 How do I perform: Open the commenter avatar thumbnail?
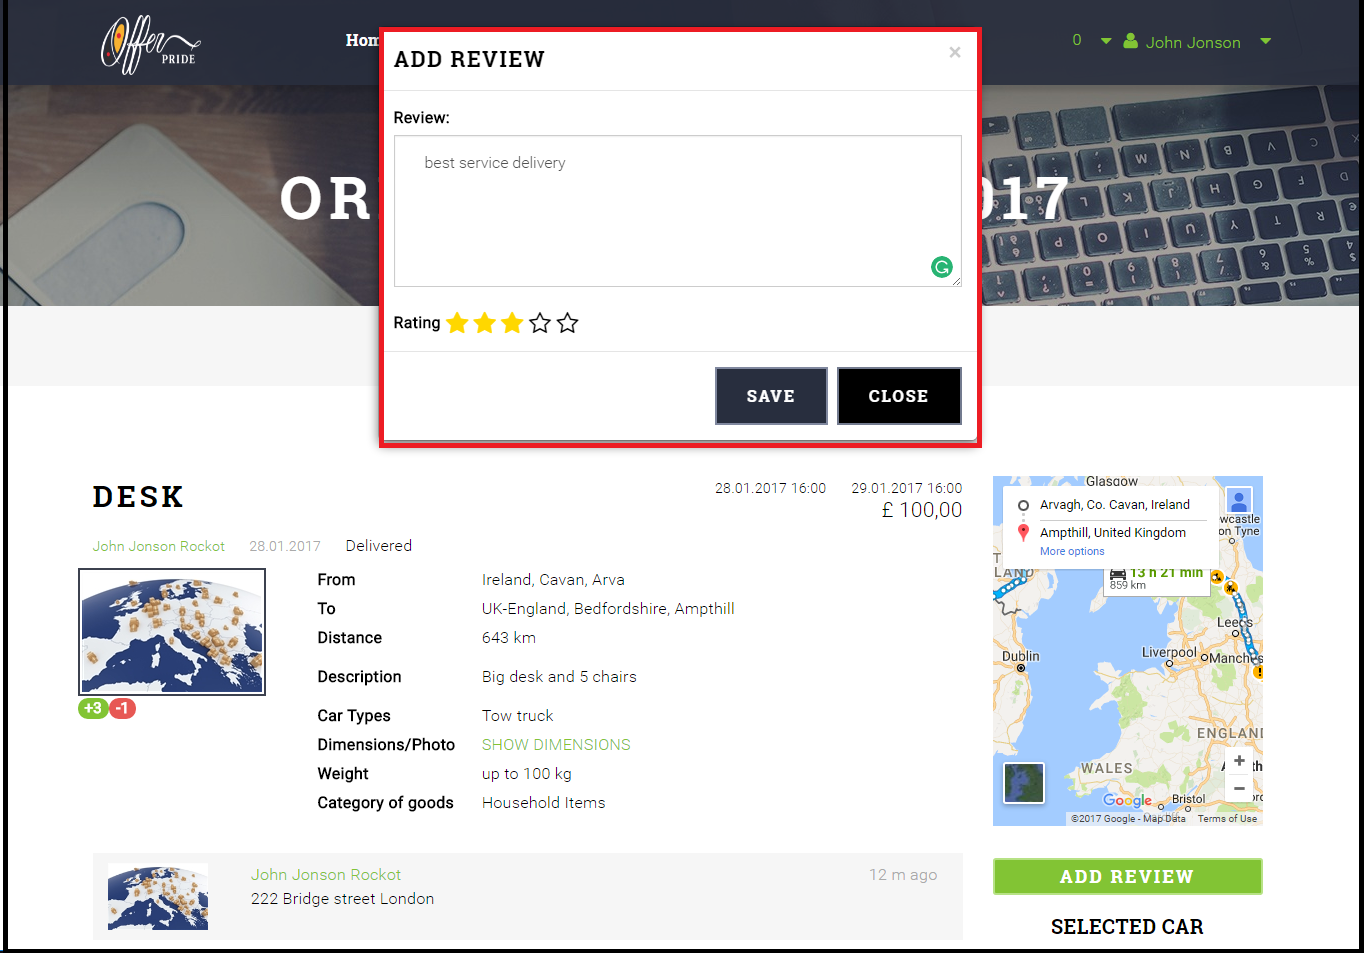coord(158,897)
